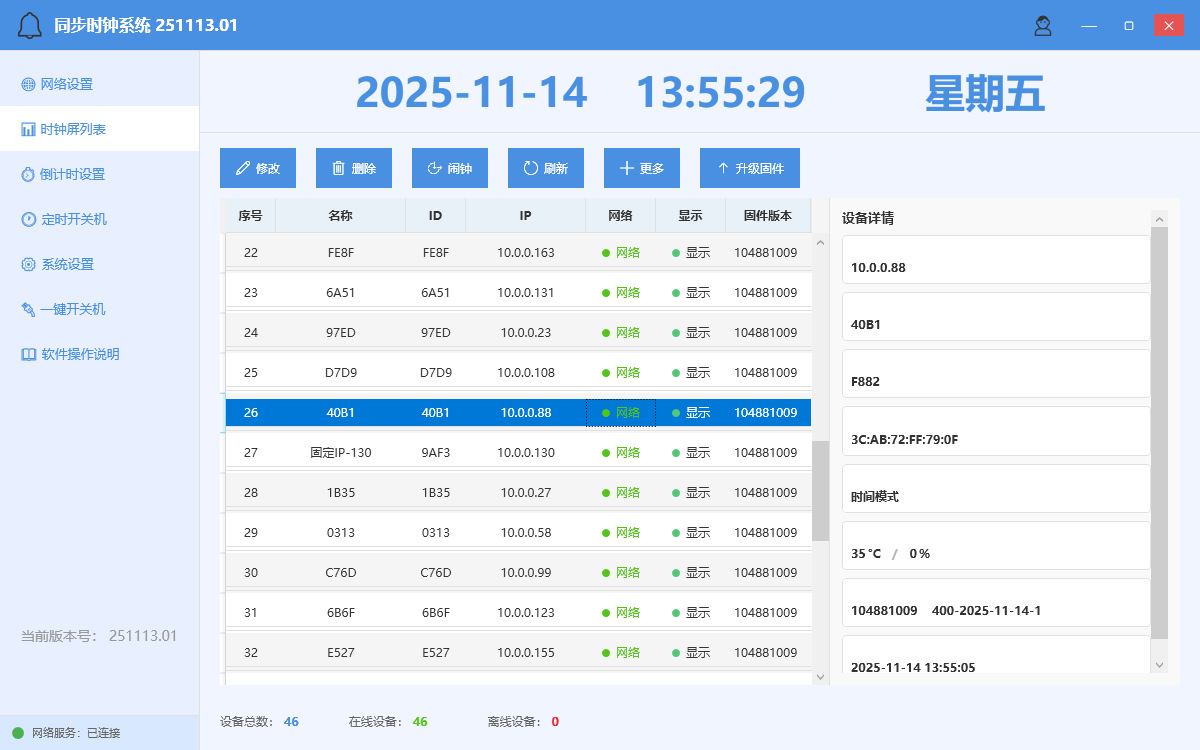The height and width of the screenshot is (750, 1200).
Task: Click the up chevron on 设备详情 panel
Action: tap(1159, 217)
